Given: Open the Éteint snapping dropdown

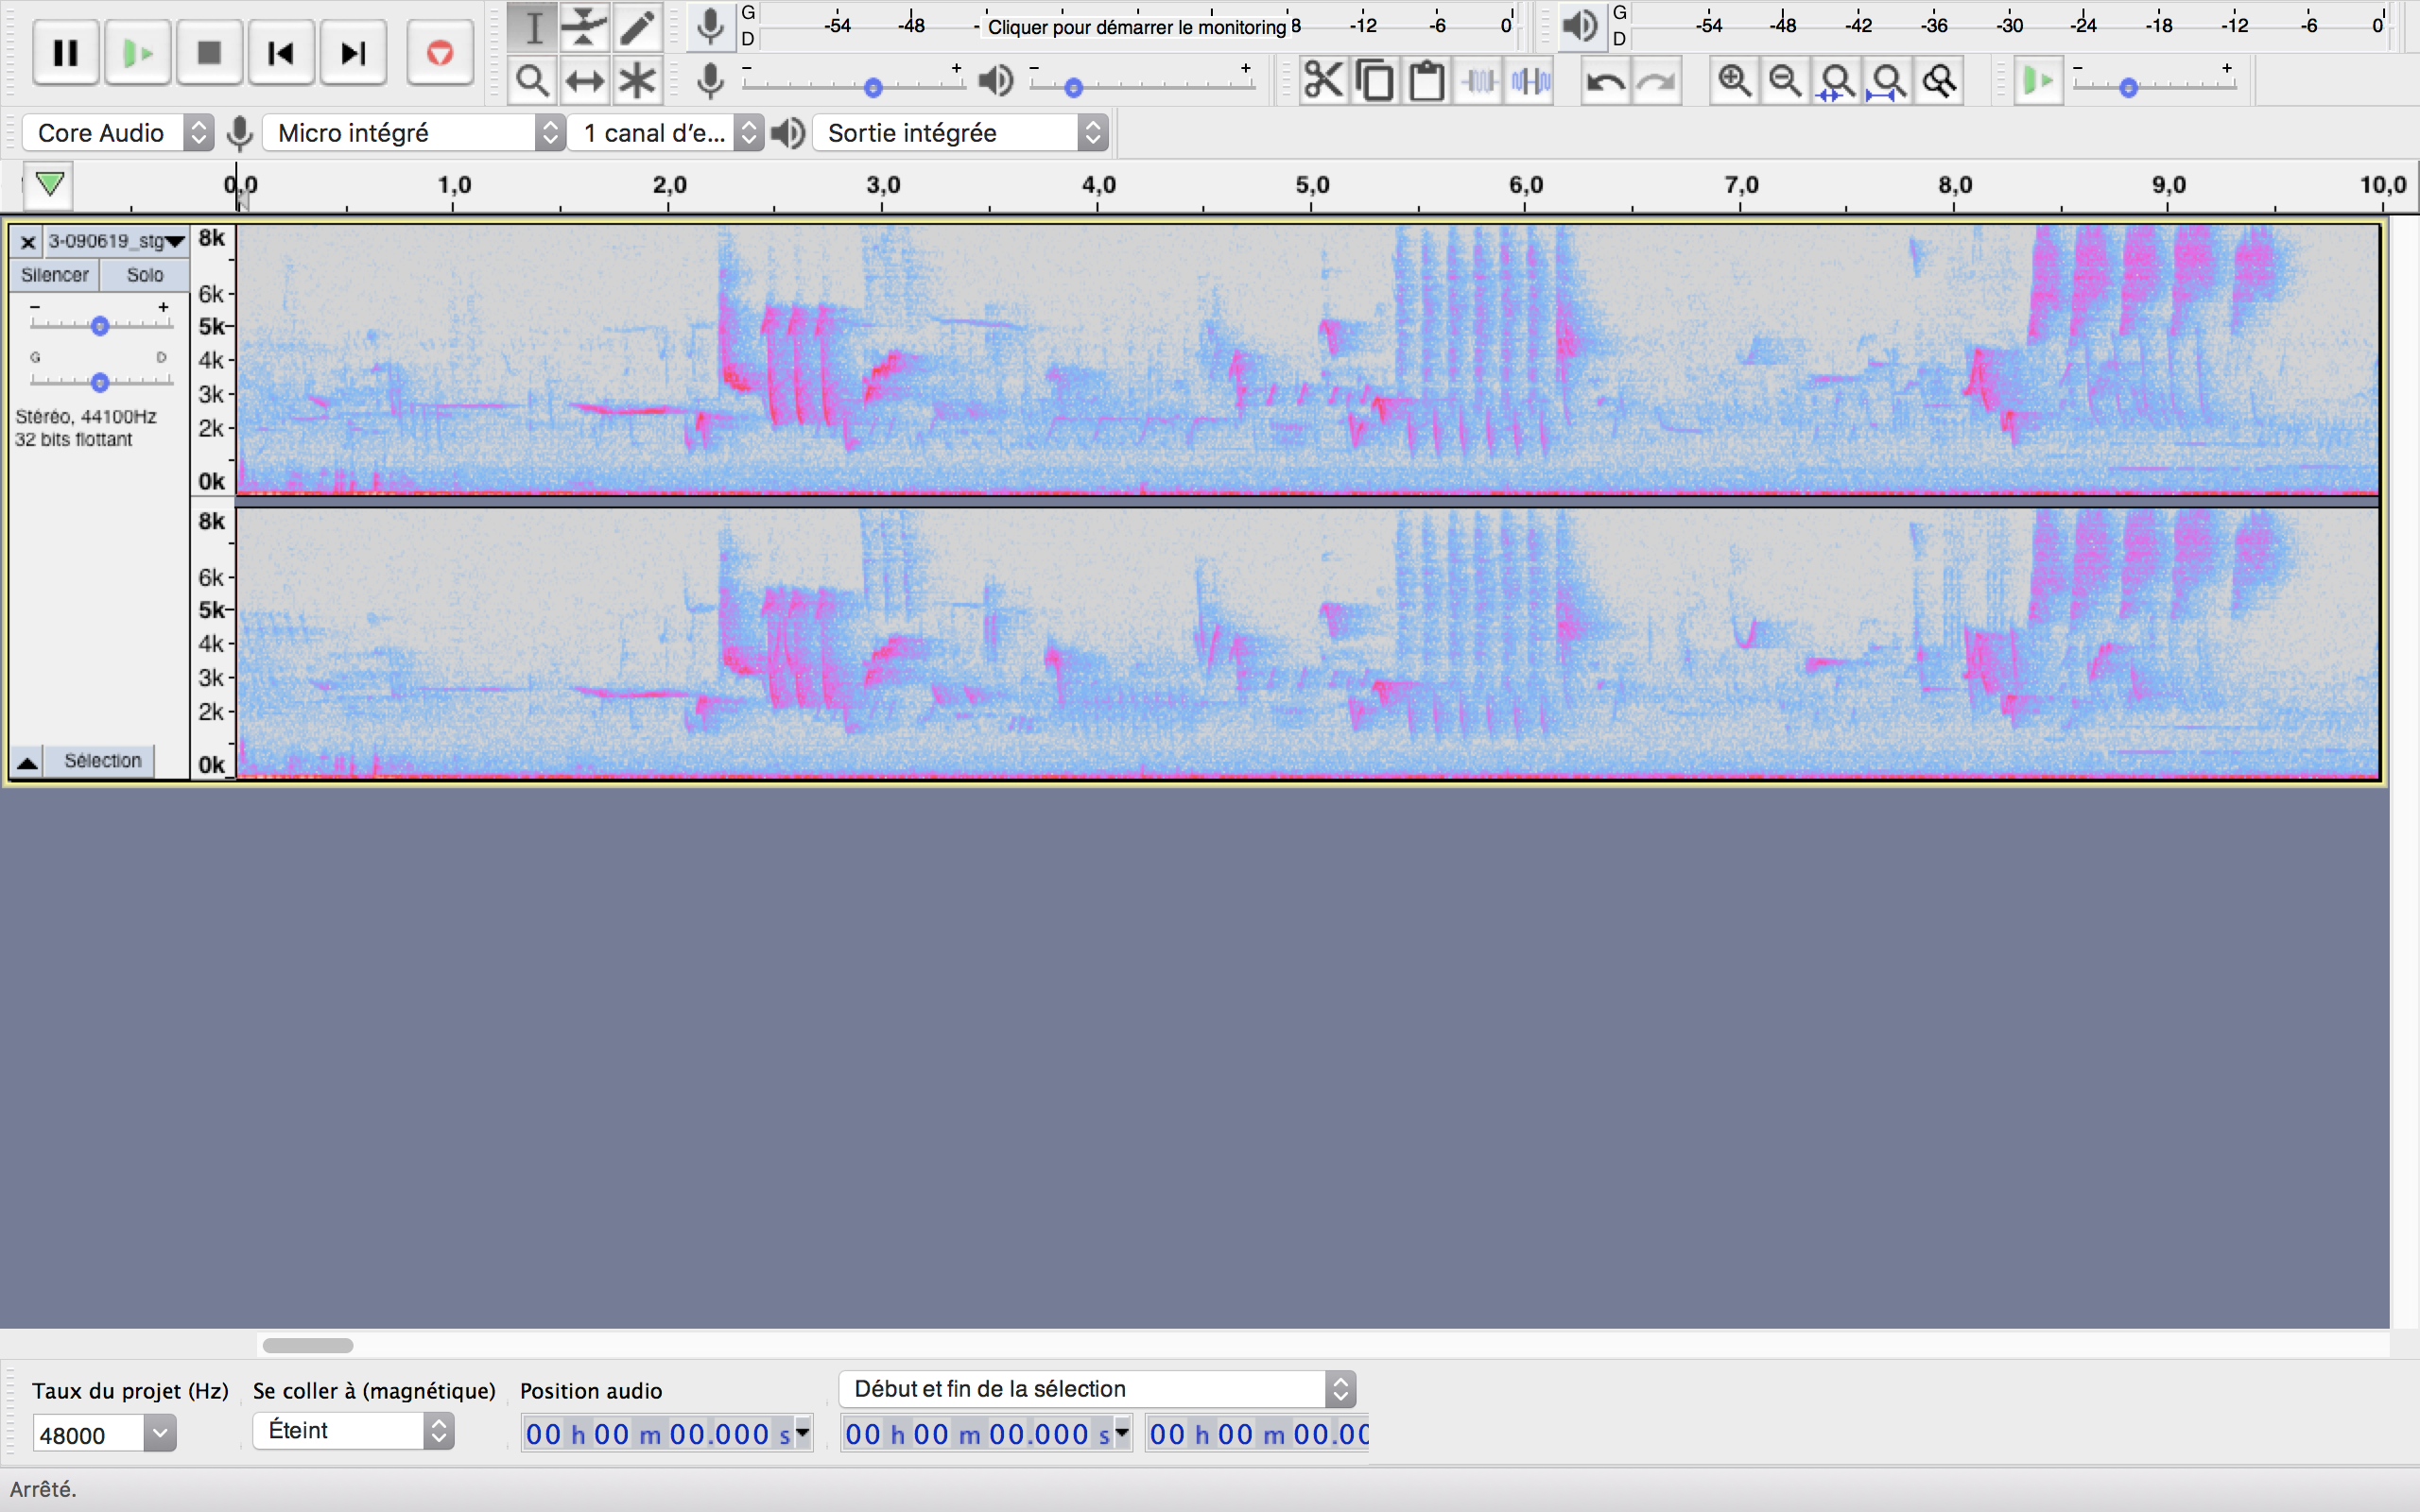Looking at the screenshot, I should click(x=353, y=1431).
